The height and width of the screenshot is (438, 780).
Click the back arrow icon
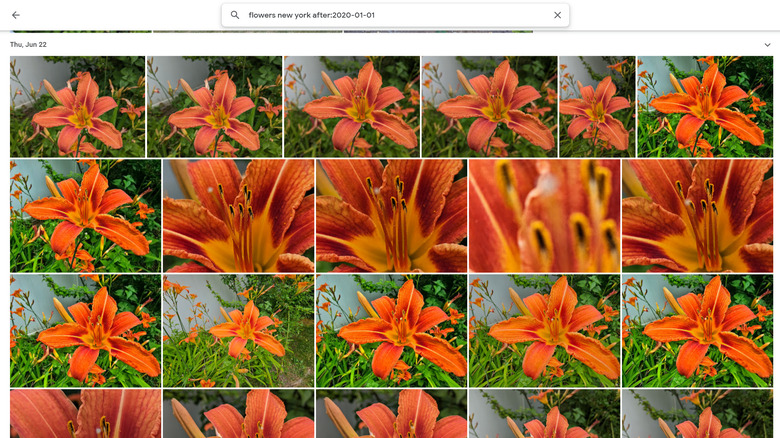[x=16, y=15]
